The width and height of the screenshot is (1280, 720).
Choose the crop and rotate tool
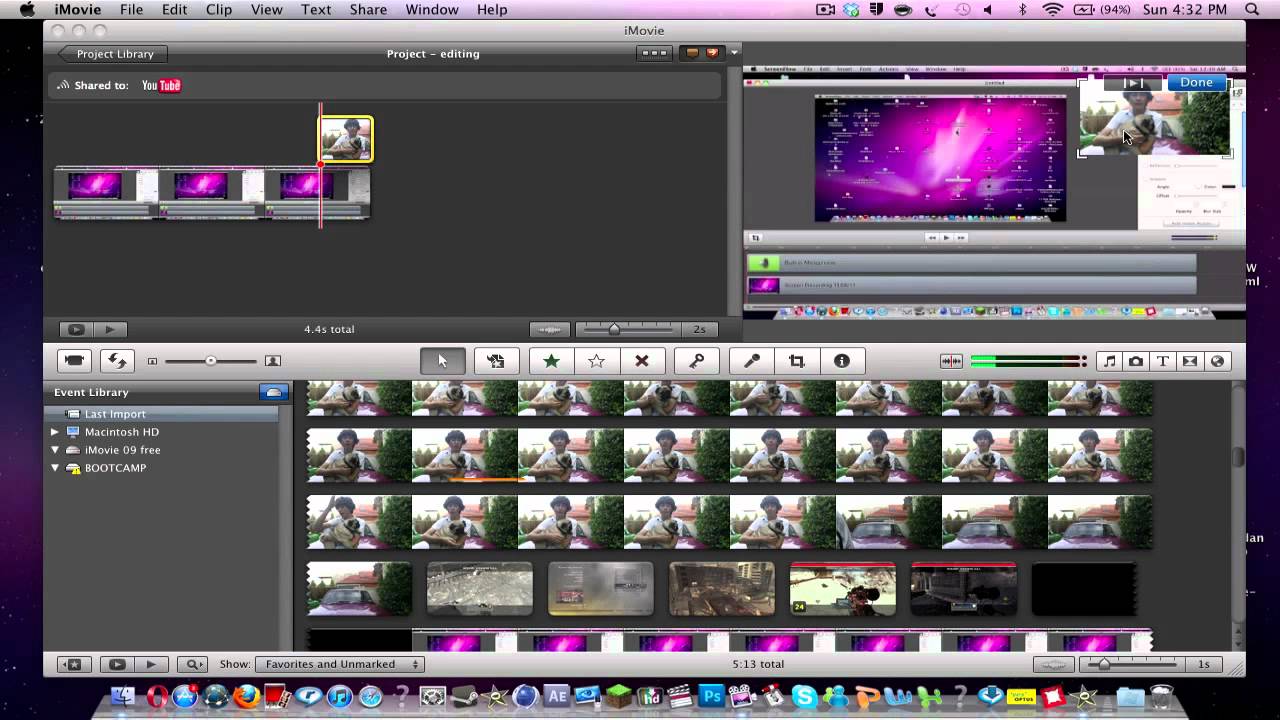pos(797,361)
